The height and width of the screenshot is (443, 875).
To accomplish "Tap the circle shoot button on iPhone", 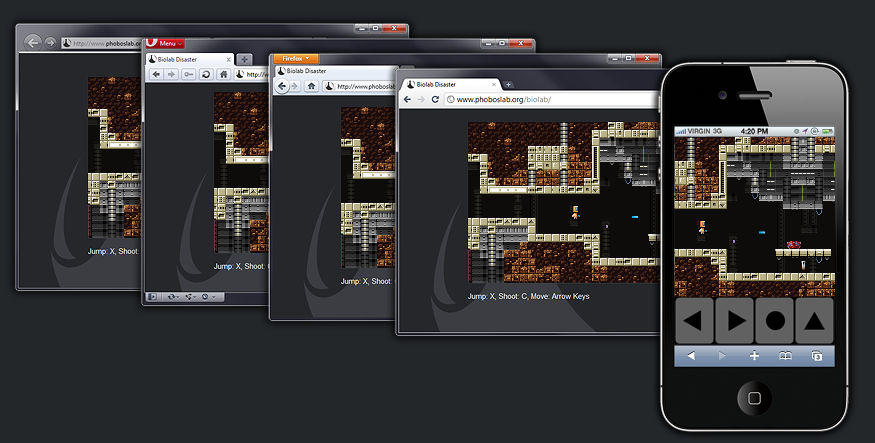I will coord(775,321).
